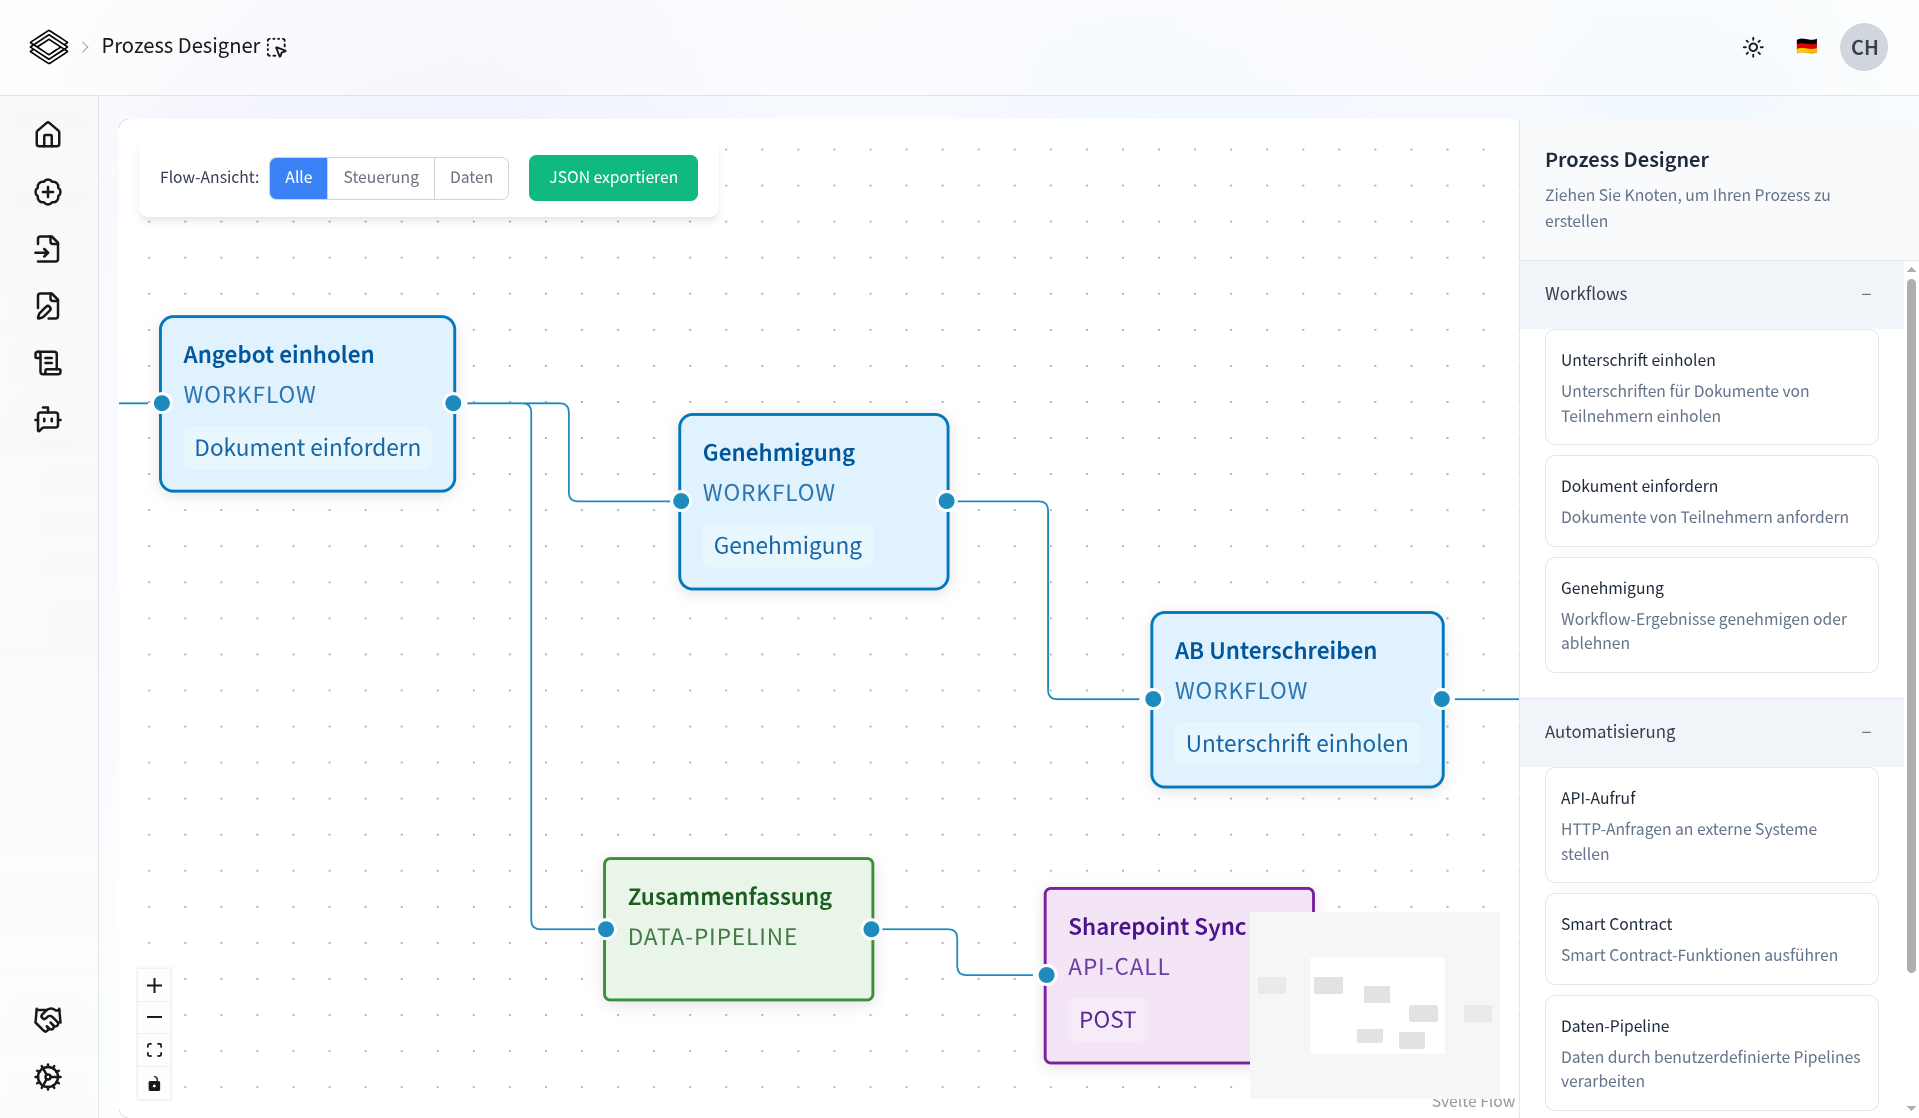
Task: Zoom in using the canvas plus control
Action: coord(154,985)
